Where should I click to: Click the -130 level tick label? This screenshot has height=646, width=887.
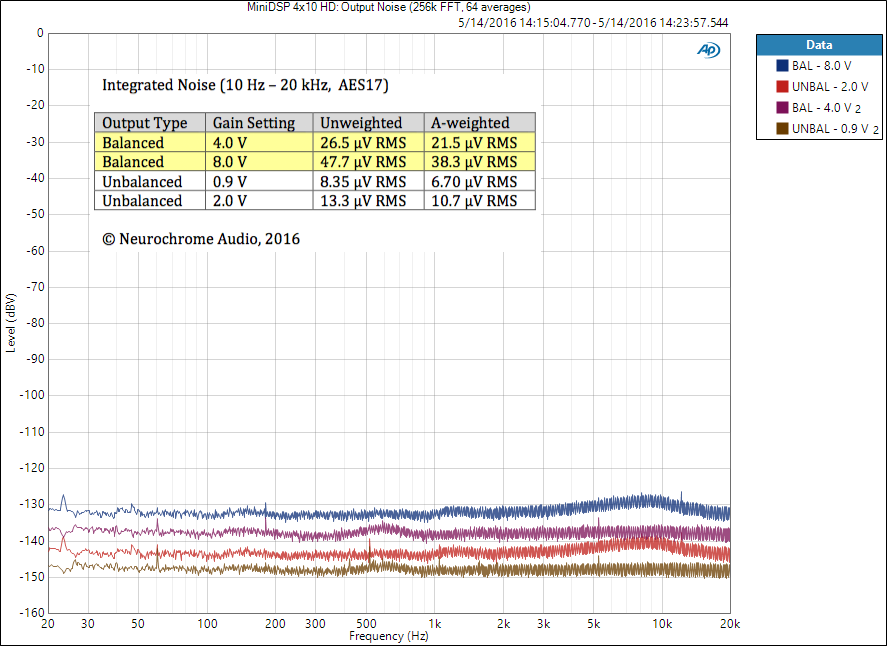click(32, 504)
